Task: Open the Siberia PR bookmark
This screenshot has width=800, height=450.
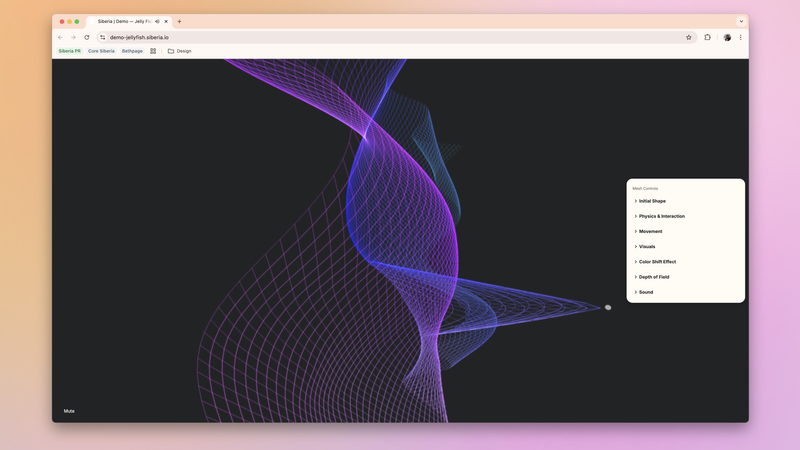Action: tap(69, 51)
